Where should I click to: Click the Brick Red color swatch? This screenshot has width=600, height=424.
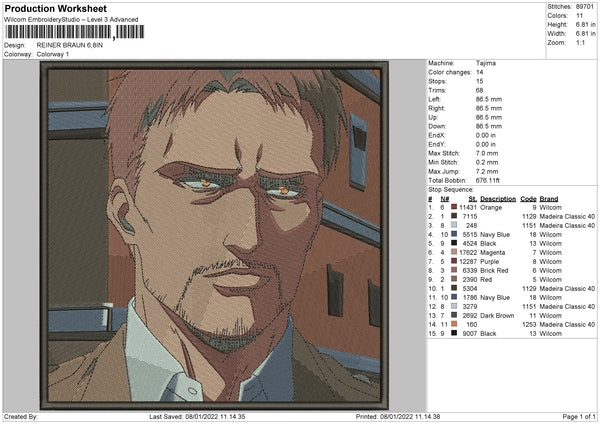[454, 270]
